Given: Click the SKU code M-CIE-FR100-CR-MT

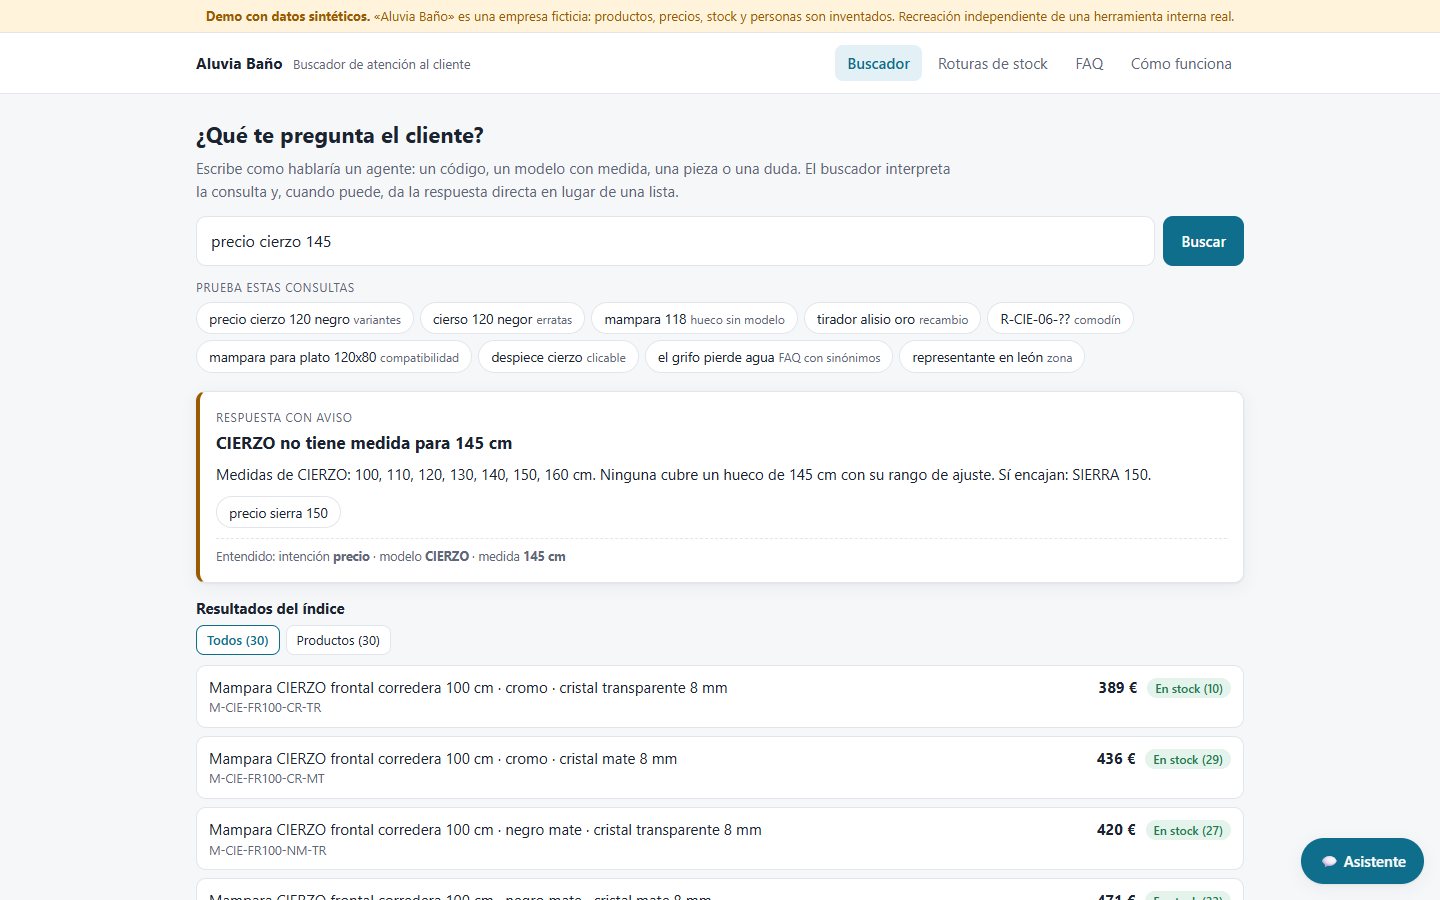Looking at the screenshot, I should click(267, 778).
